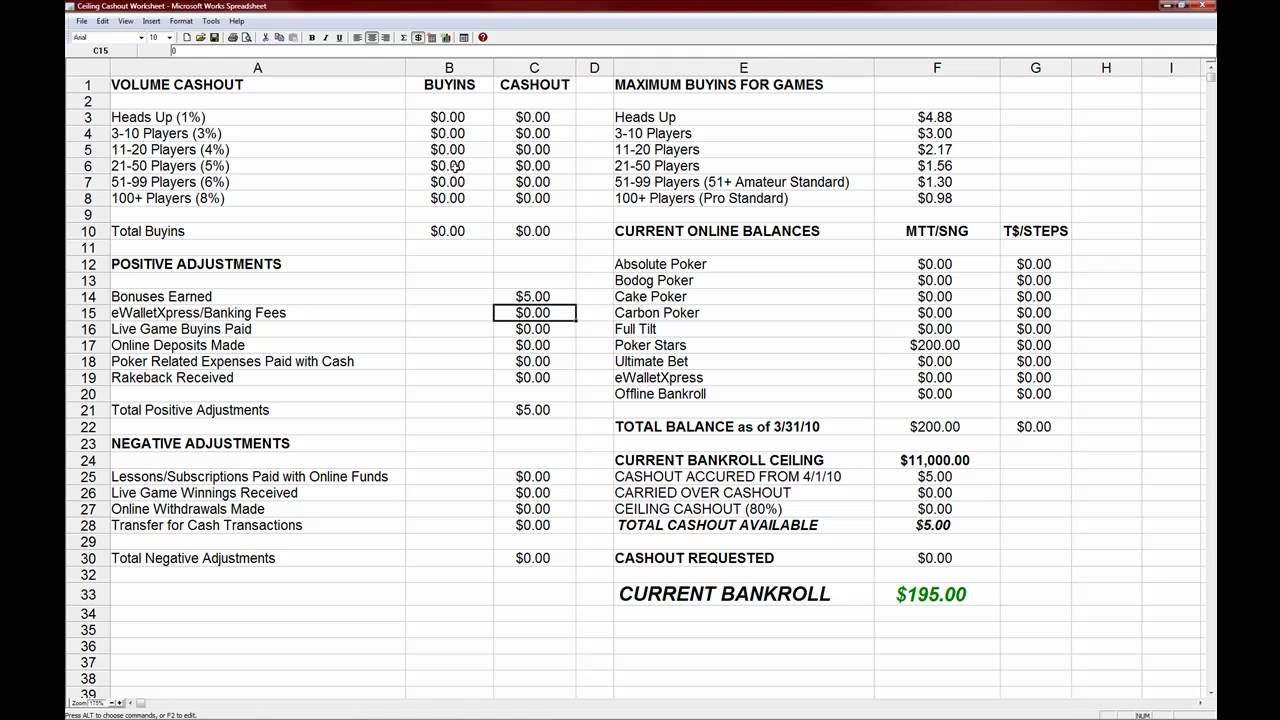1280x720 pixels.
Task: Open the Format menu
Action: 181,21
